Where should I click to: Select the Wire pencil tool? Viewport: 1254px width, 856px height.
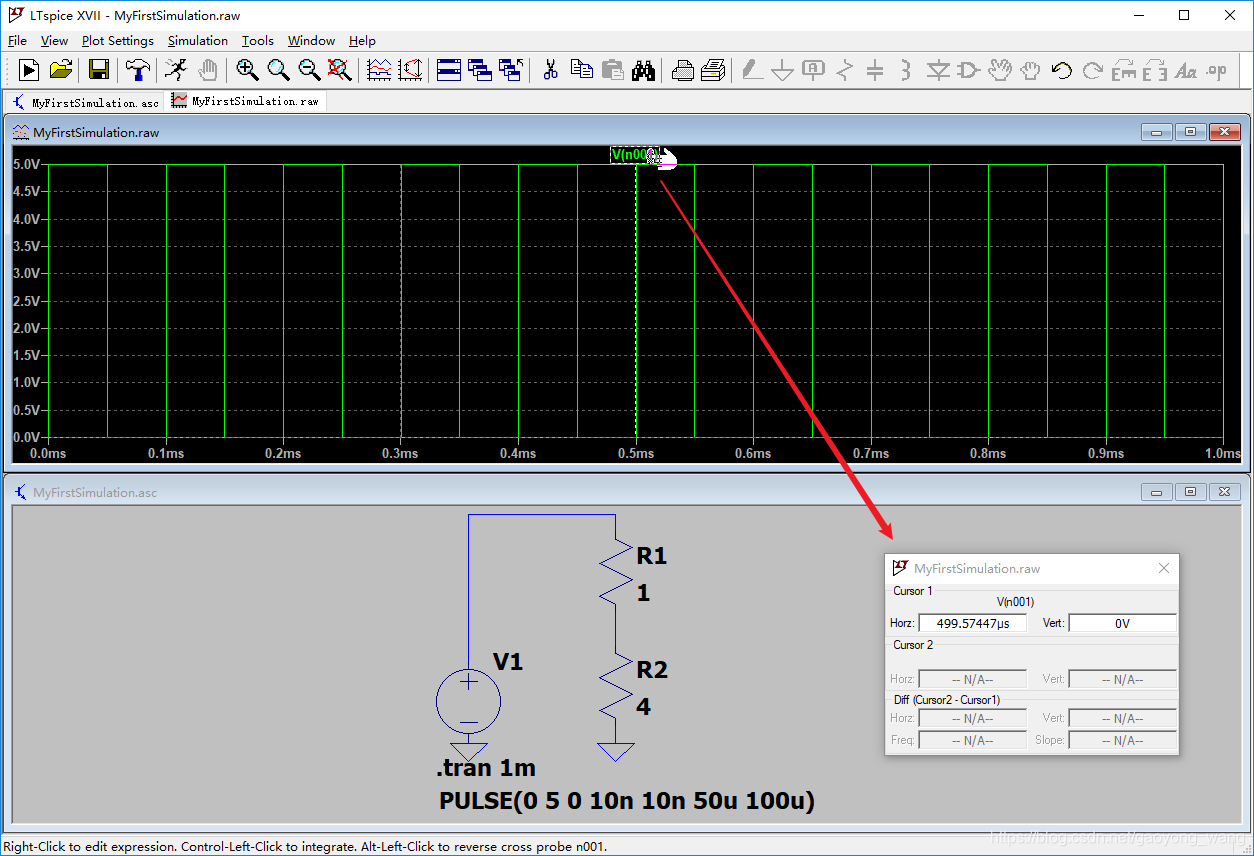pos(752,70)
